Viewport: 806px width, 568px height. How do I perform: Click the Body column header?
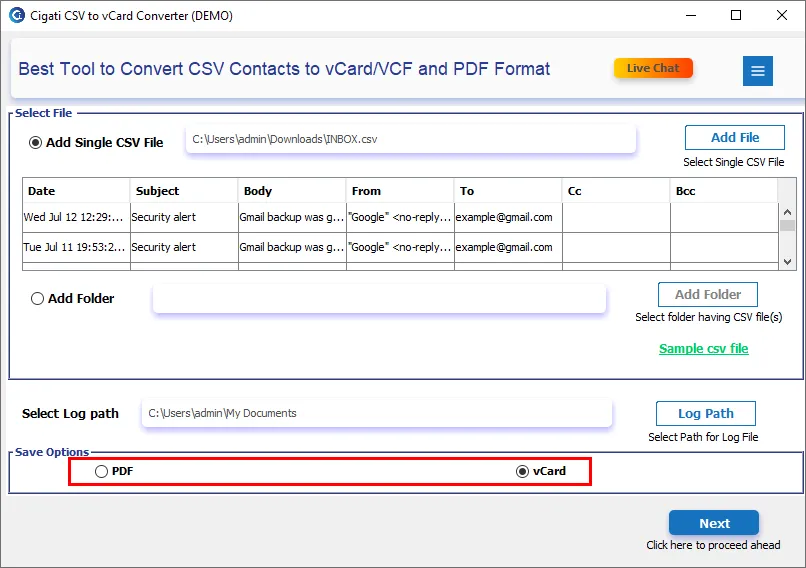point(292,191)
